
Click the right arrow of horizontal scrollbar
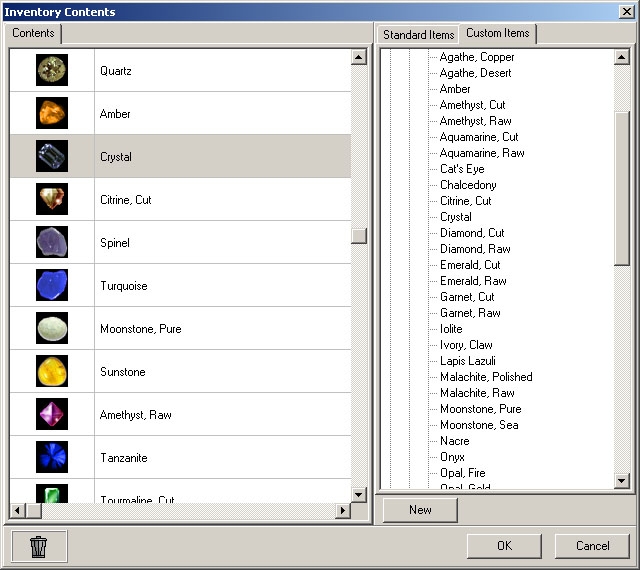coord(343,510)
